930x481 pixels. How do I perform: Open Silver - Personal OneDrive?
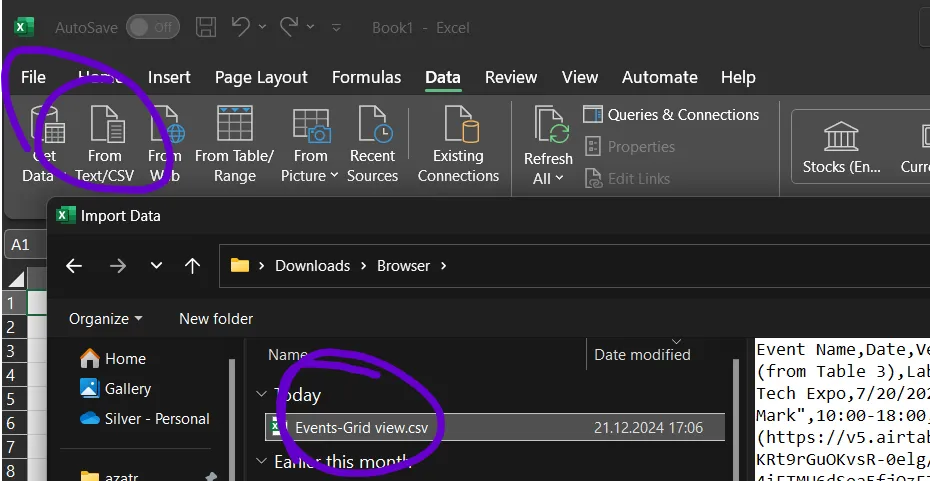click(x=145, y=419)
